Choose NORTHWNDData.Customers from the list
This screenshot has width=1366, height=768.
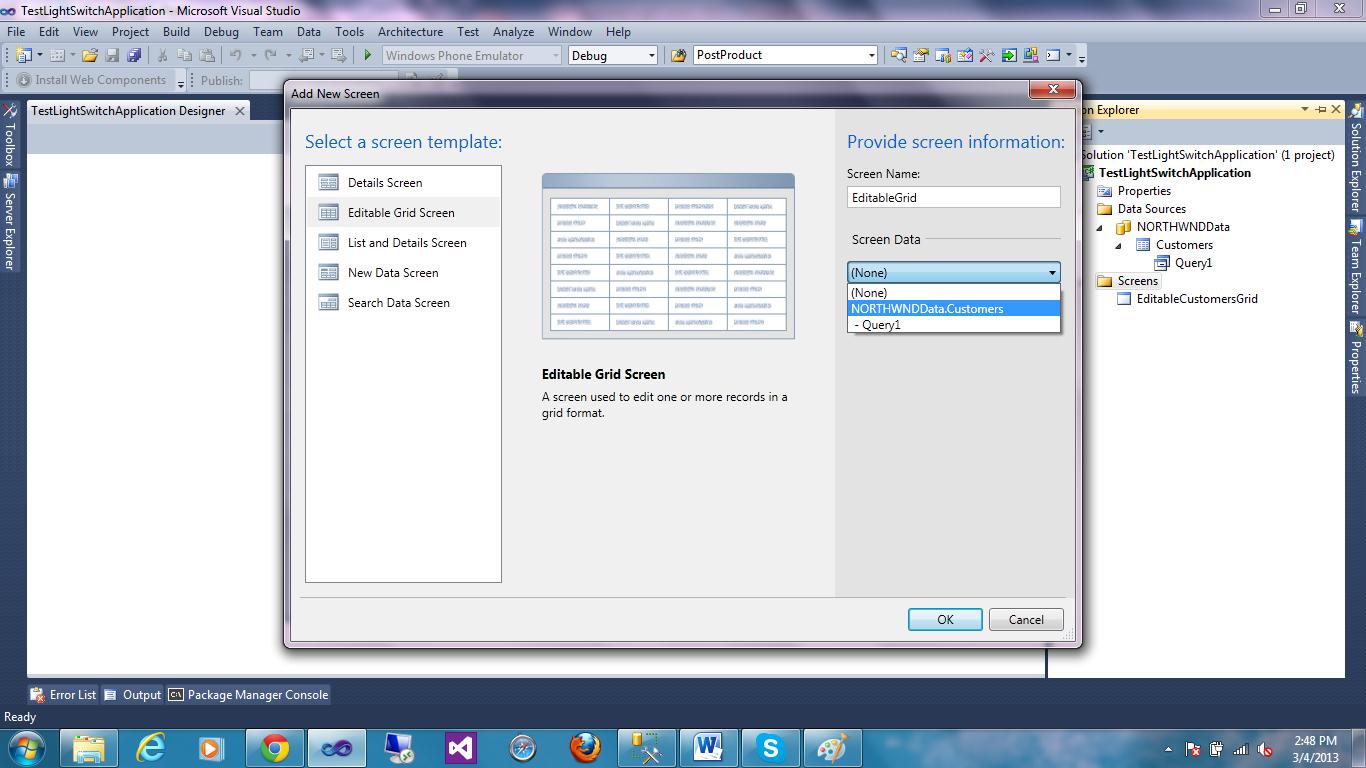[953, 309]
